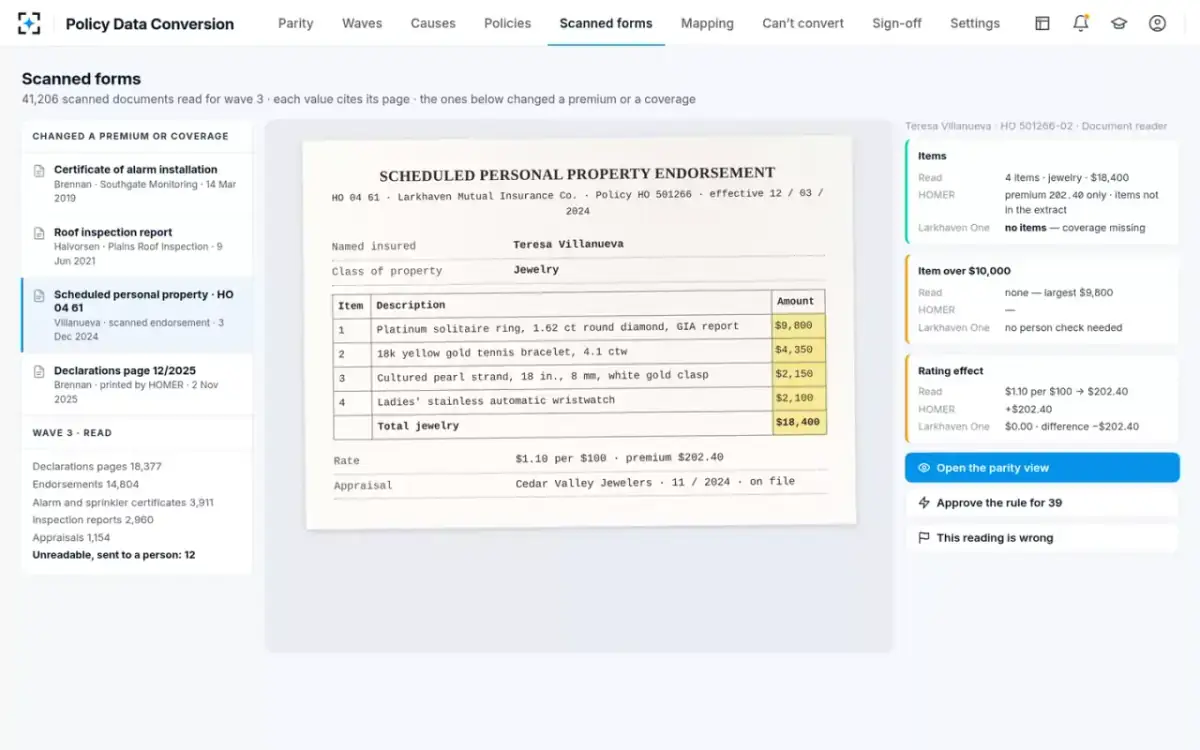
Task: Open the graduation cap help icon
Action: click(1119, 23)
